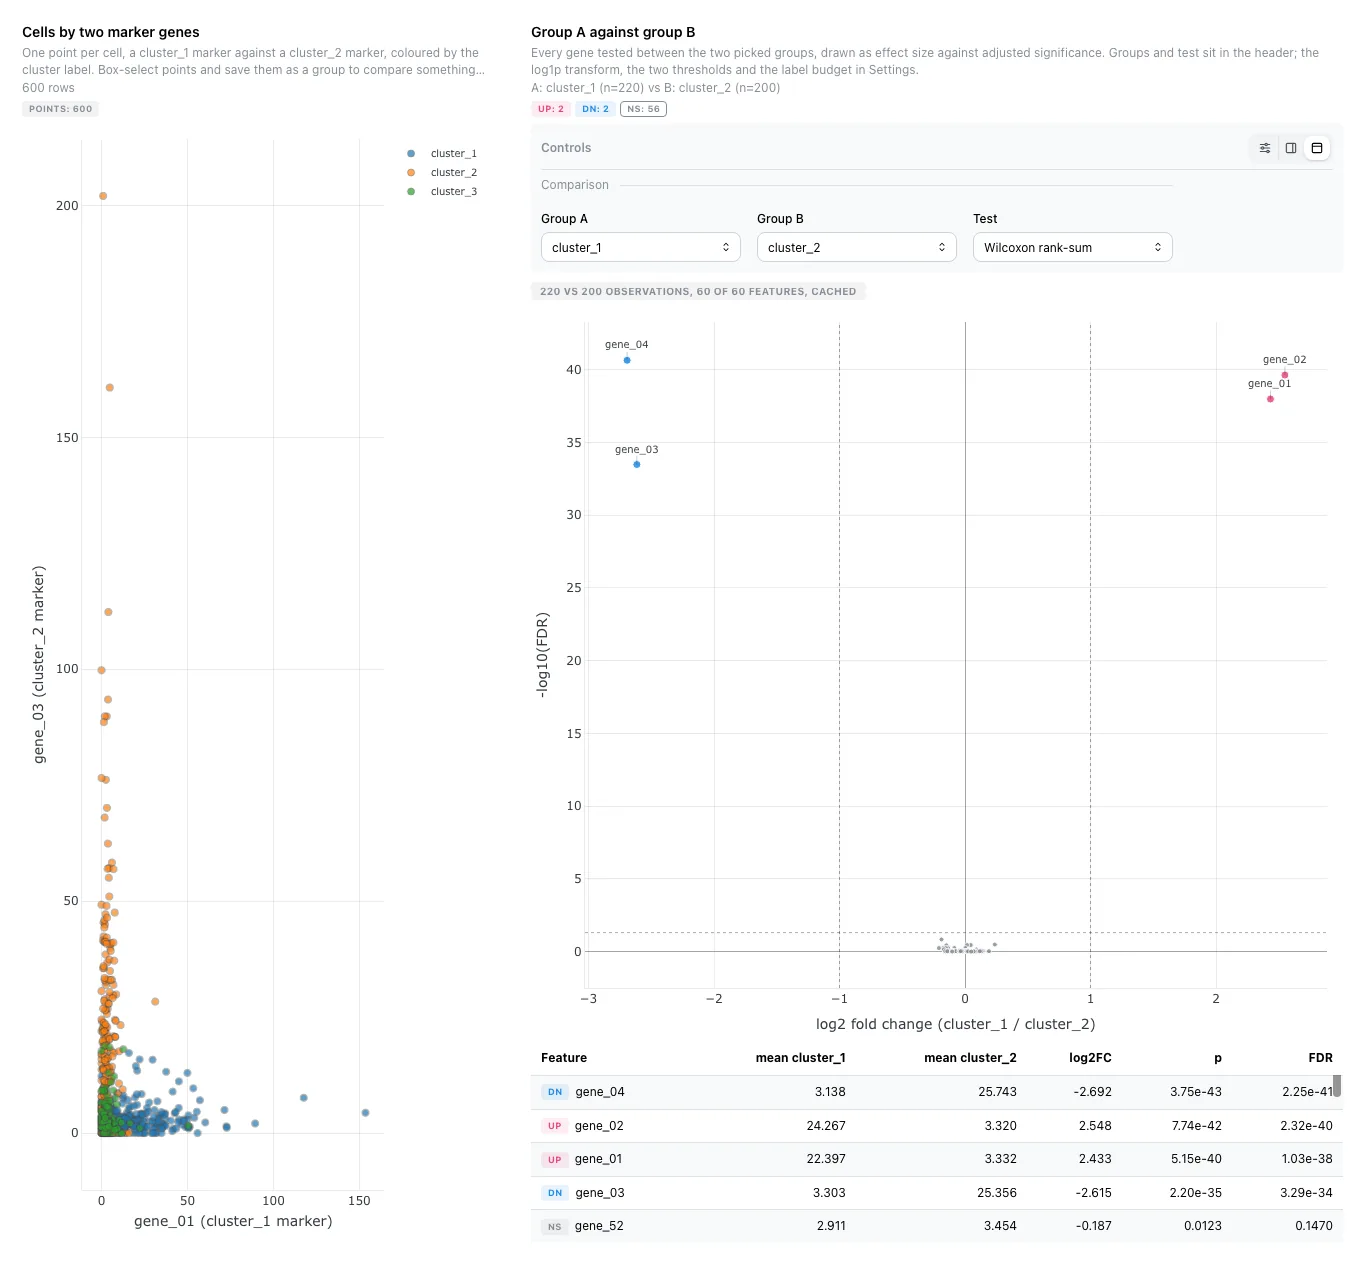The height and width of the screenshot is (1264, 1365).
Task: Select gene_02 feature name in the results table
Action: [x=599, y=1126]
